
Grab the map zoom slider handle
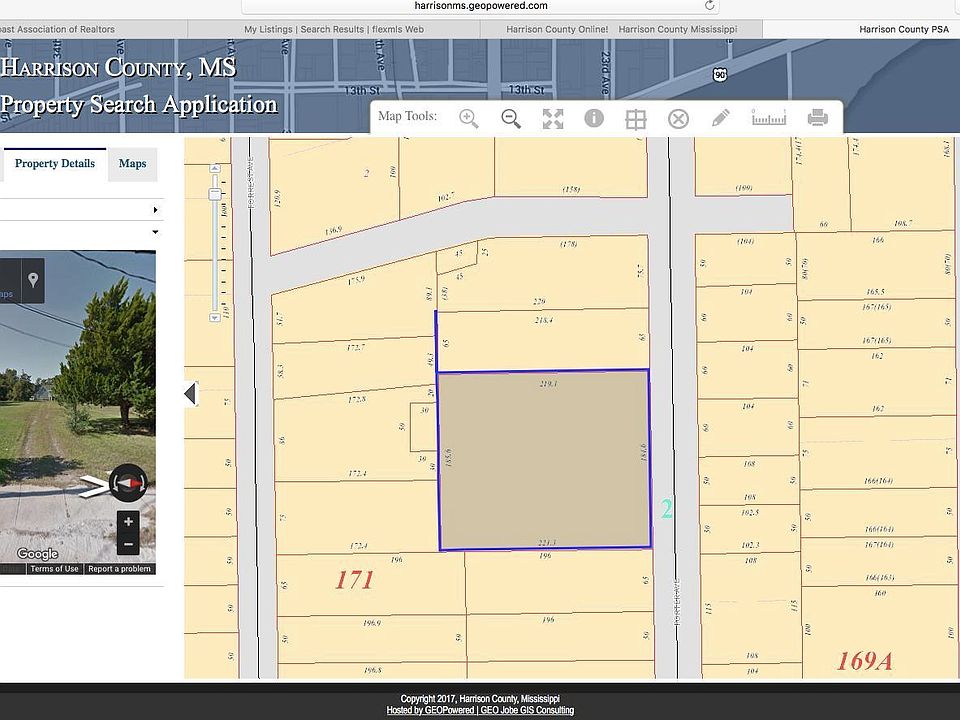tap(215, 194)
